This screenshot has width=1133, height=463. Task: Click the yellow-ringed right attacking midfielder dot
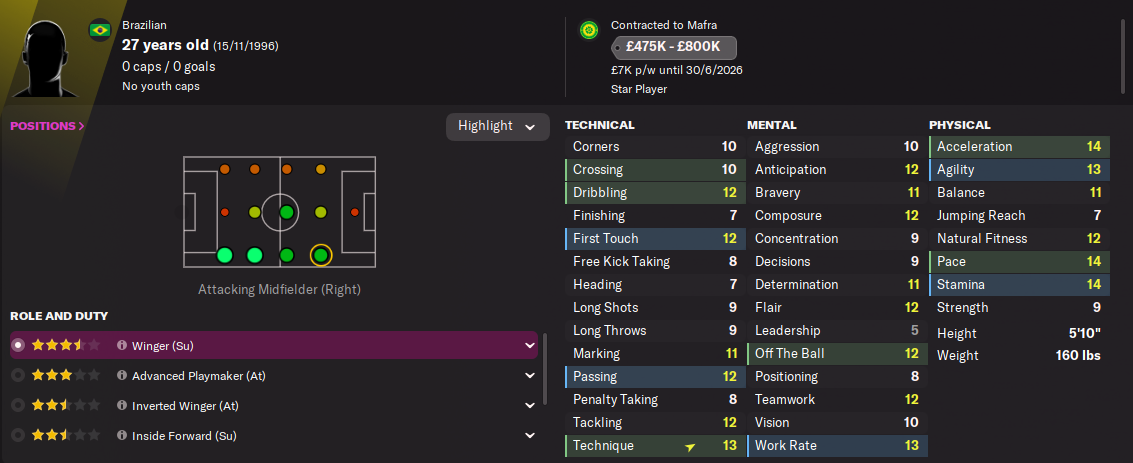[320, 255]
